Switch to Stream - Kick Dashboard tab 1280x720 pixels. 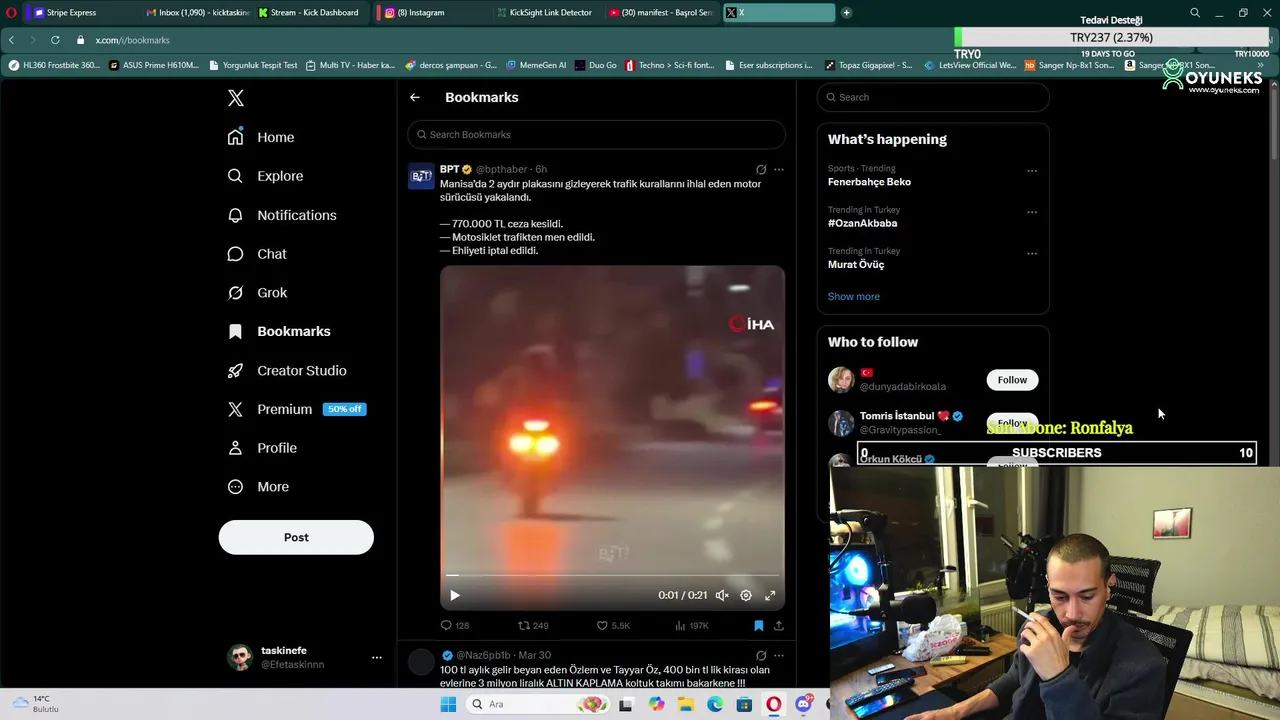click(x=309, y=13)
